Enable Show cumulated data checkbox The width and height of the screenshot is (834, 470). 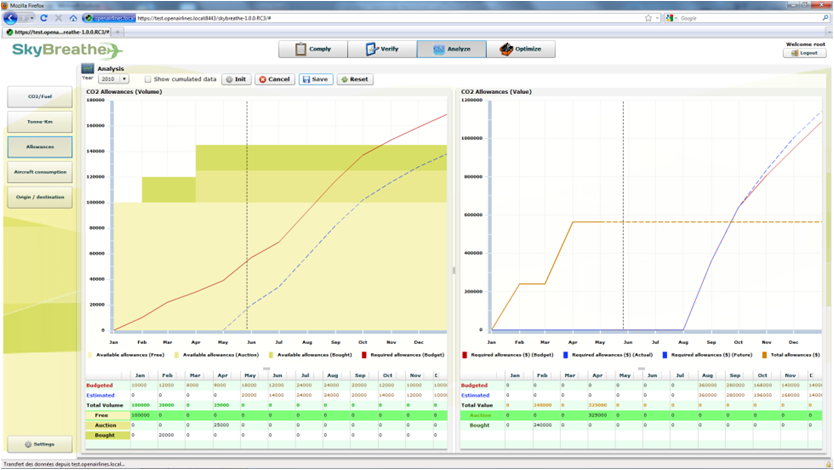point(148,79)
